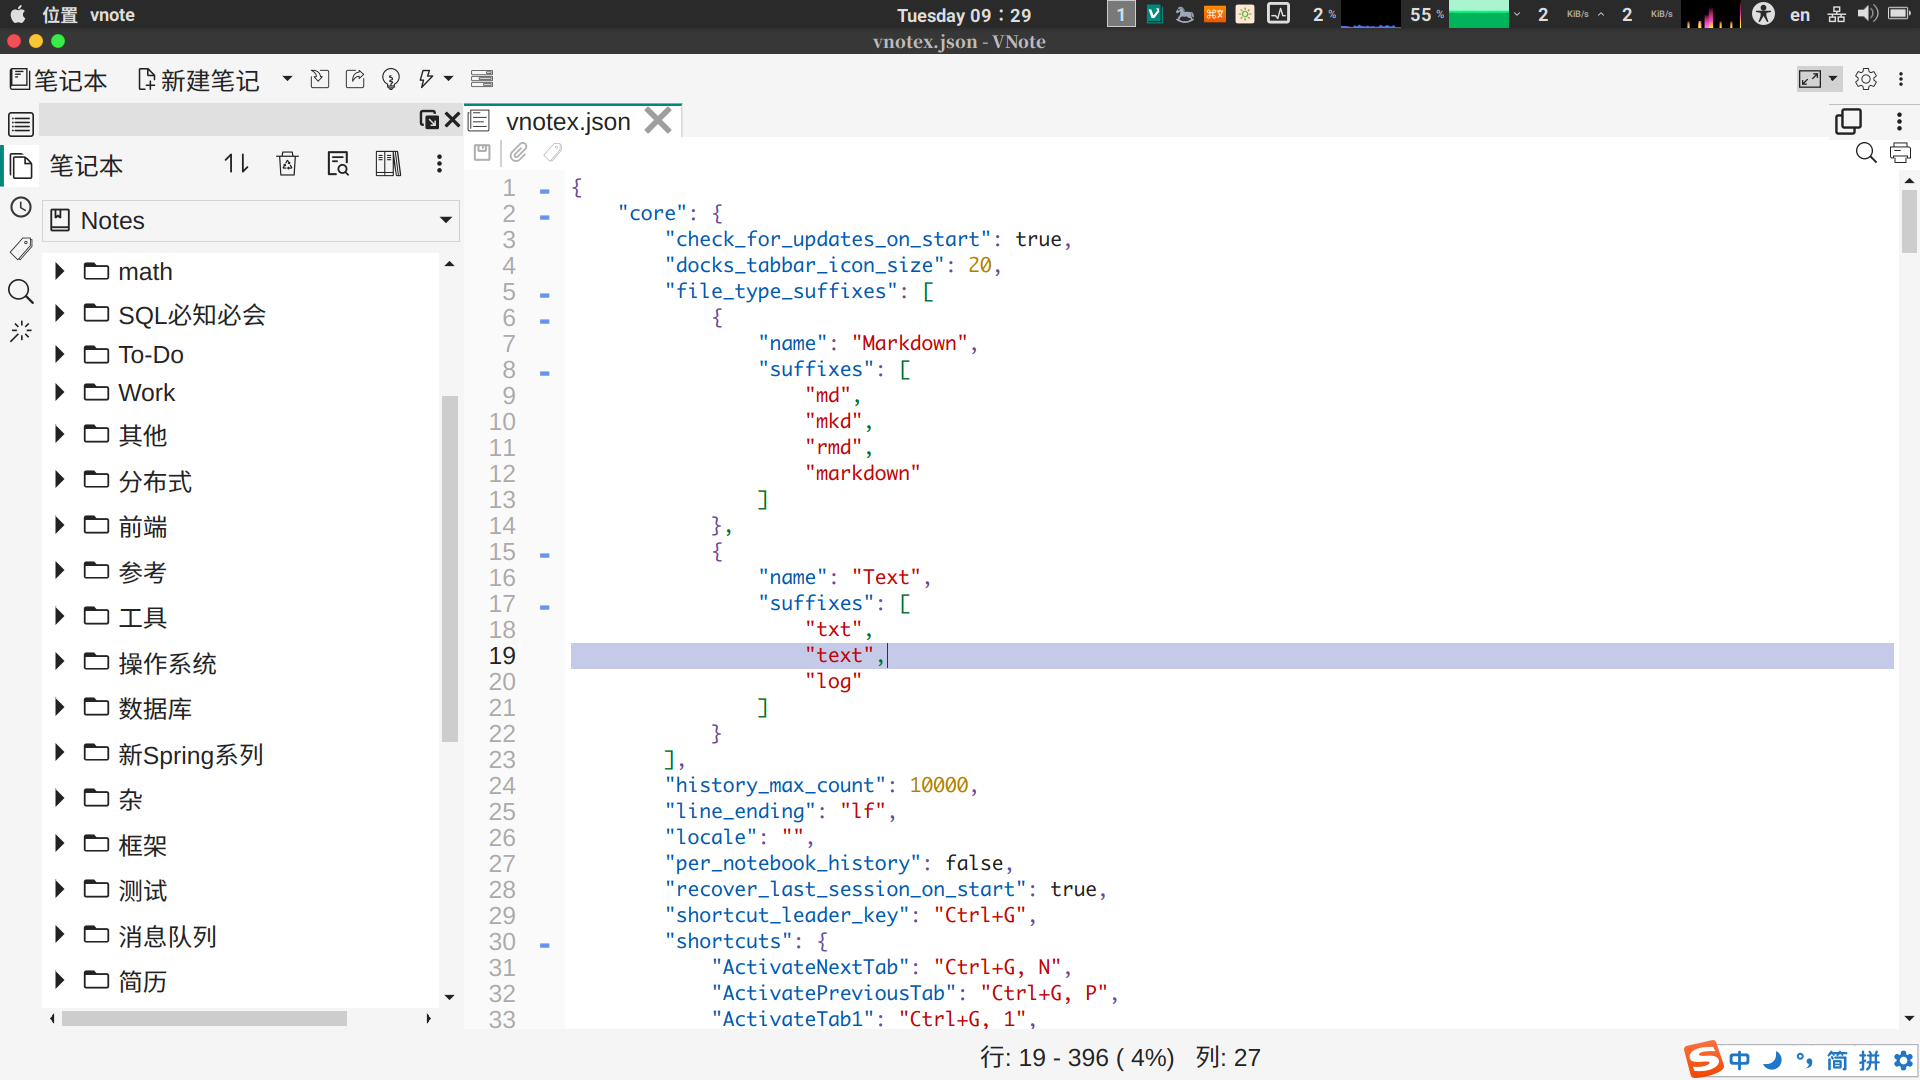
Task: Expand the SQL必知必会 folder
Action: tap(60, 313)
